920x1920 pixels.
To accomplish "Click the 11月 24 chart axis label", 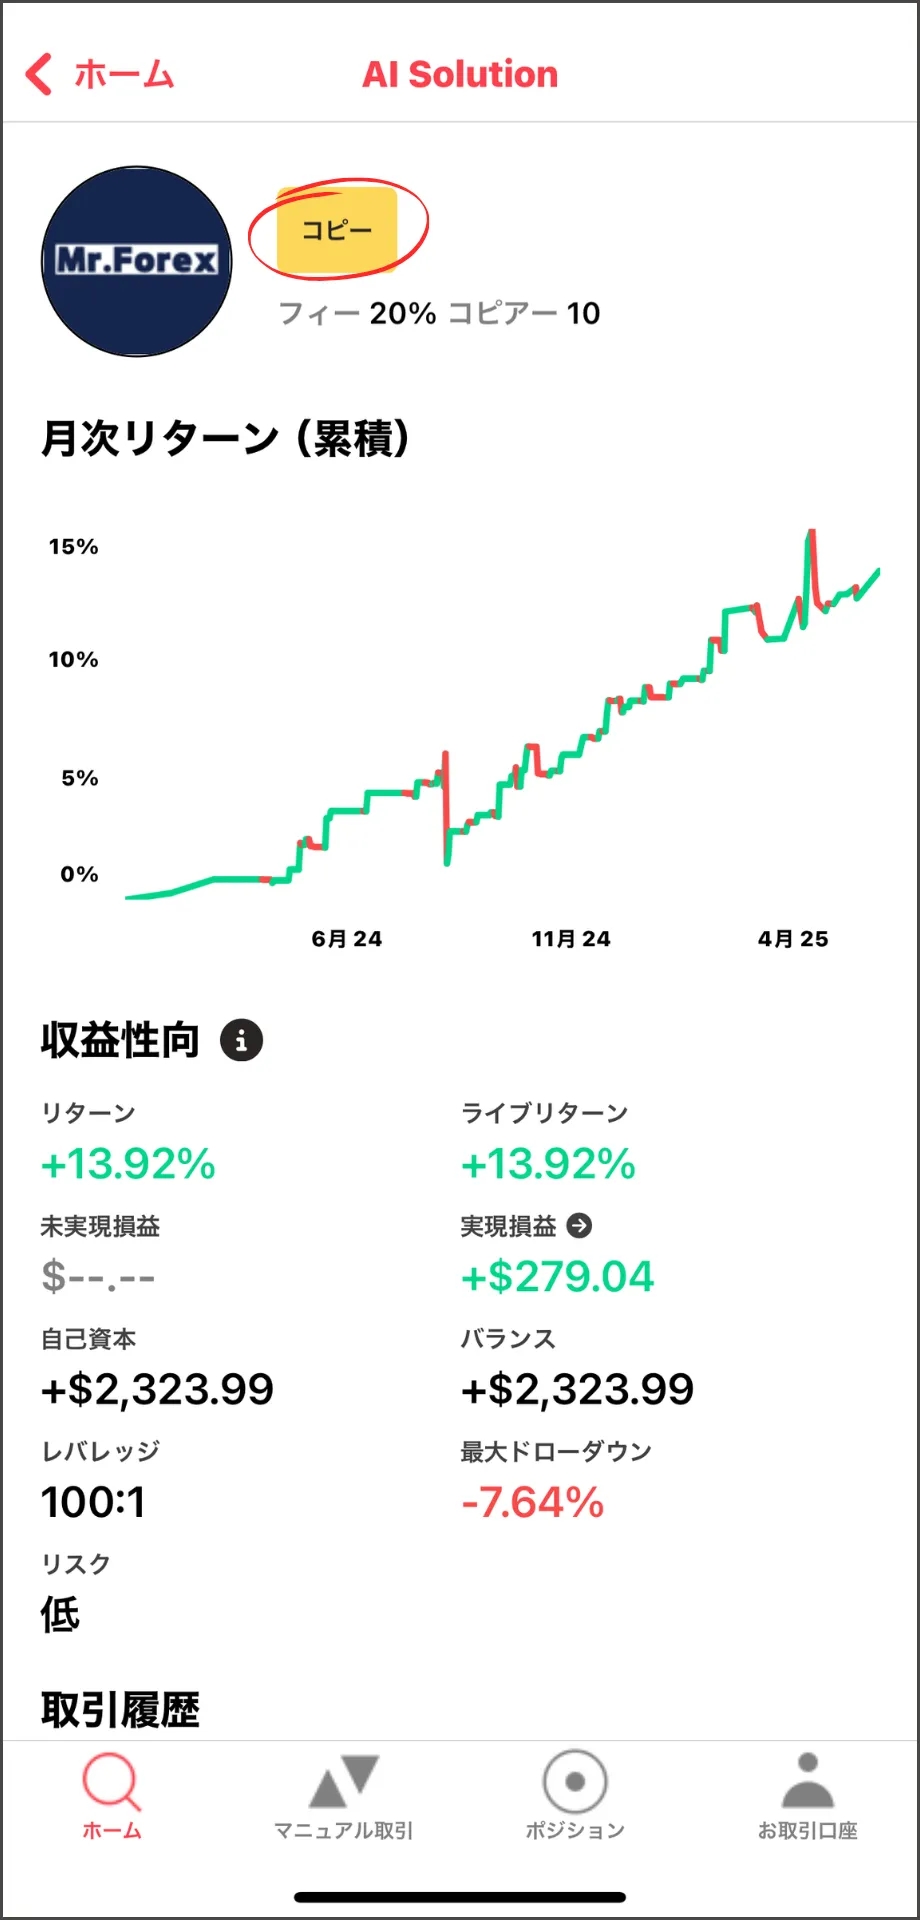I will point(570,939).
